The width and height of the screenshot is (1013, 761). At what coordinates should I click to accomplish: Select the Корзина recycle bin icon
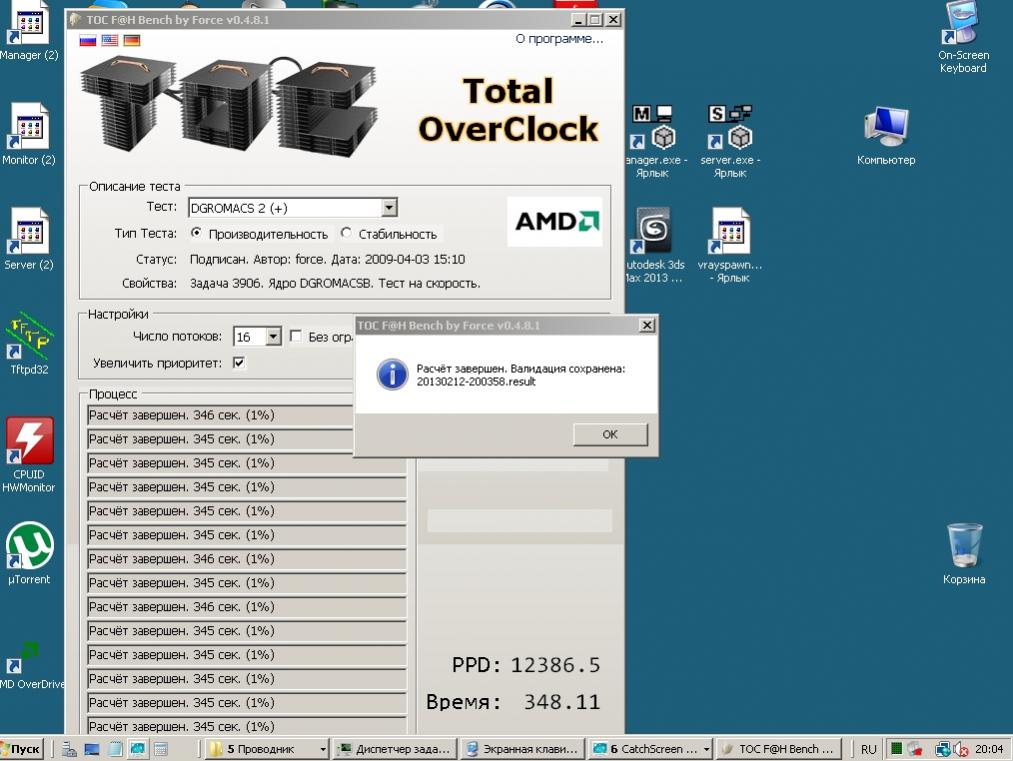point(964,554)
